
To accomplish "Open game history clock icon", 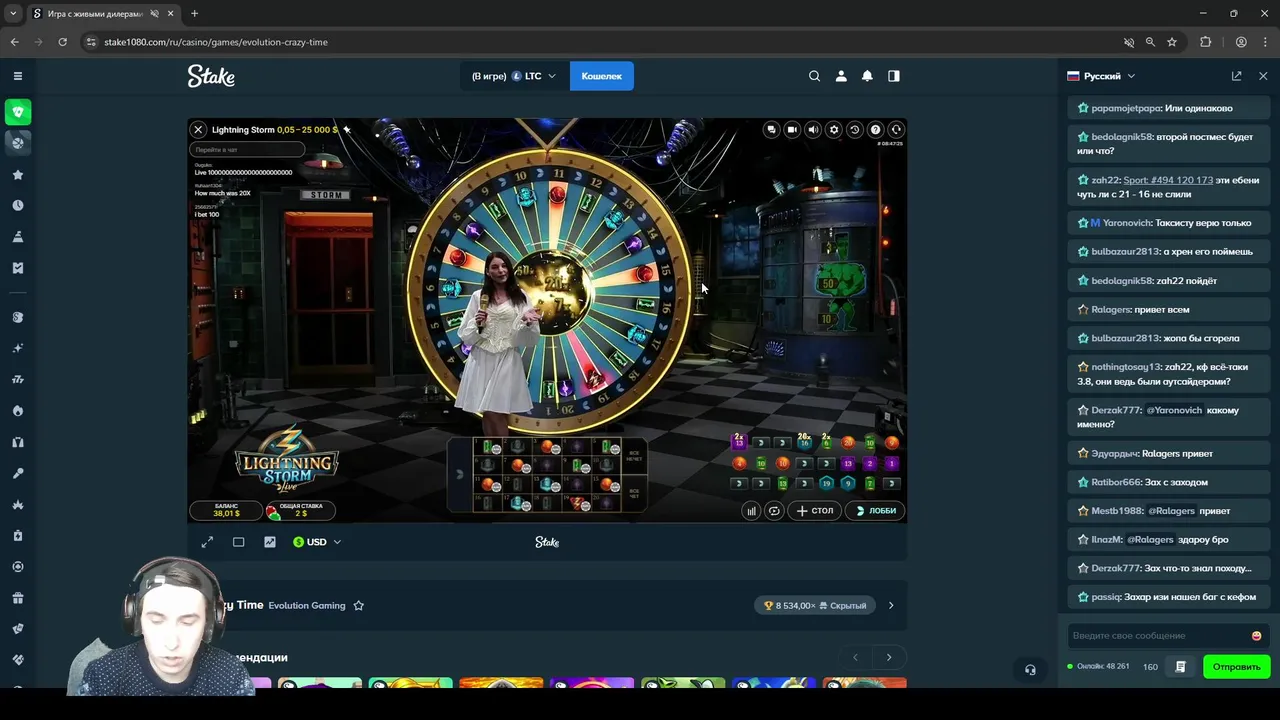I will (x=854, y=129).
